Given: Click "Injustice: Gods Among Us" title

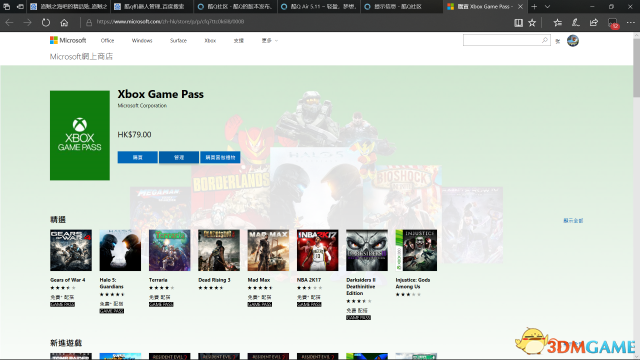Looking at the screenshot, I should 413,283.
